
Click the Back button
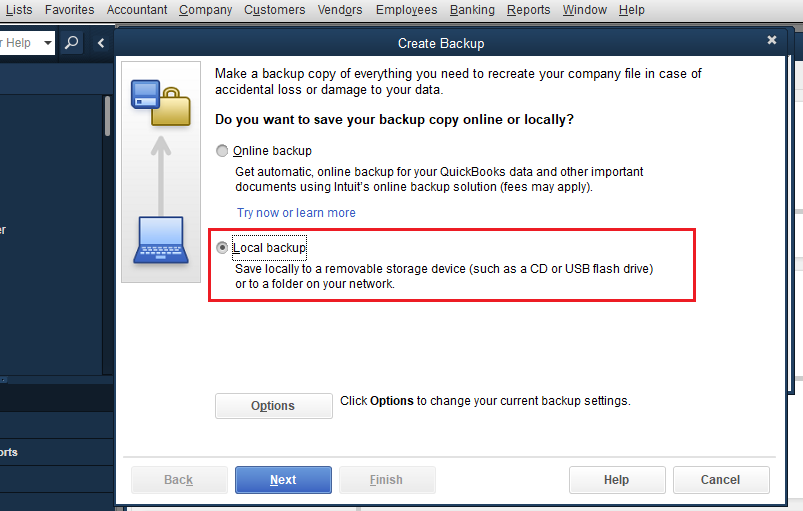(x=179, y=480)
